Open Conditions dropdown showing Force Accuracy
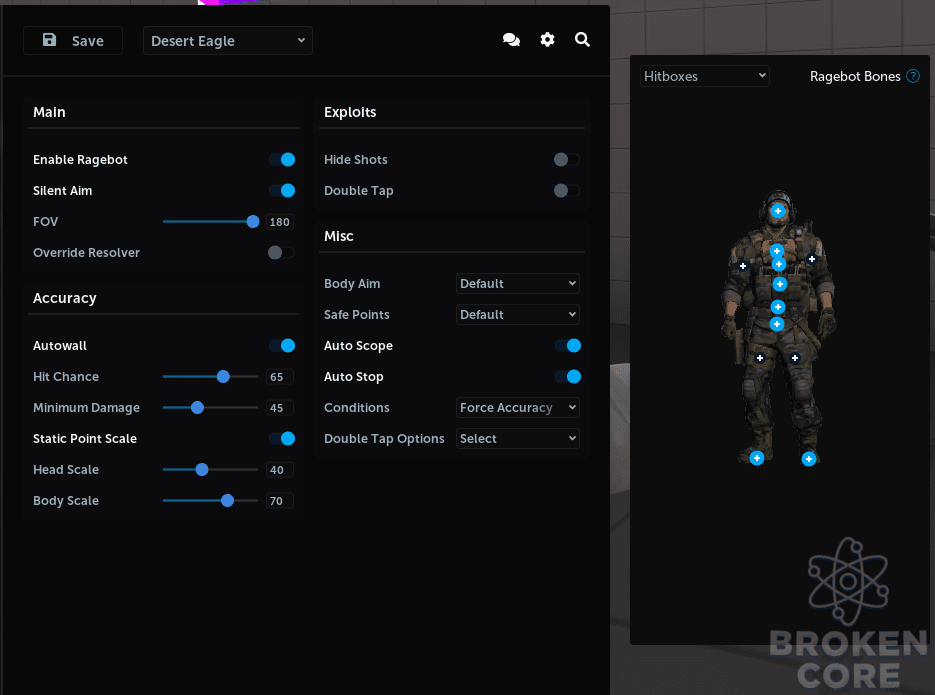 pyautogui.click(x=518, y=408)
